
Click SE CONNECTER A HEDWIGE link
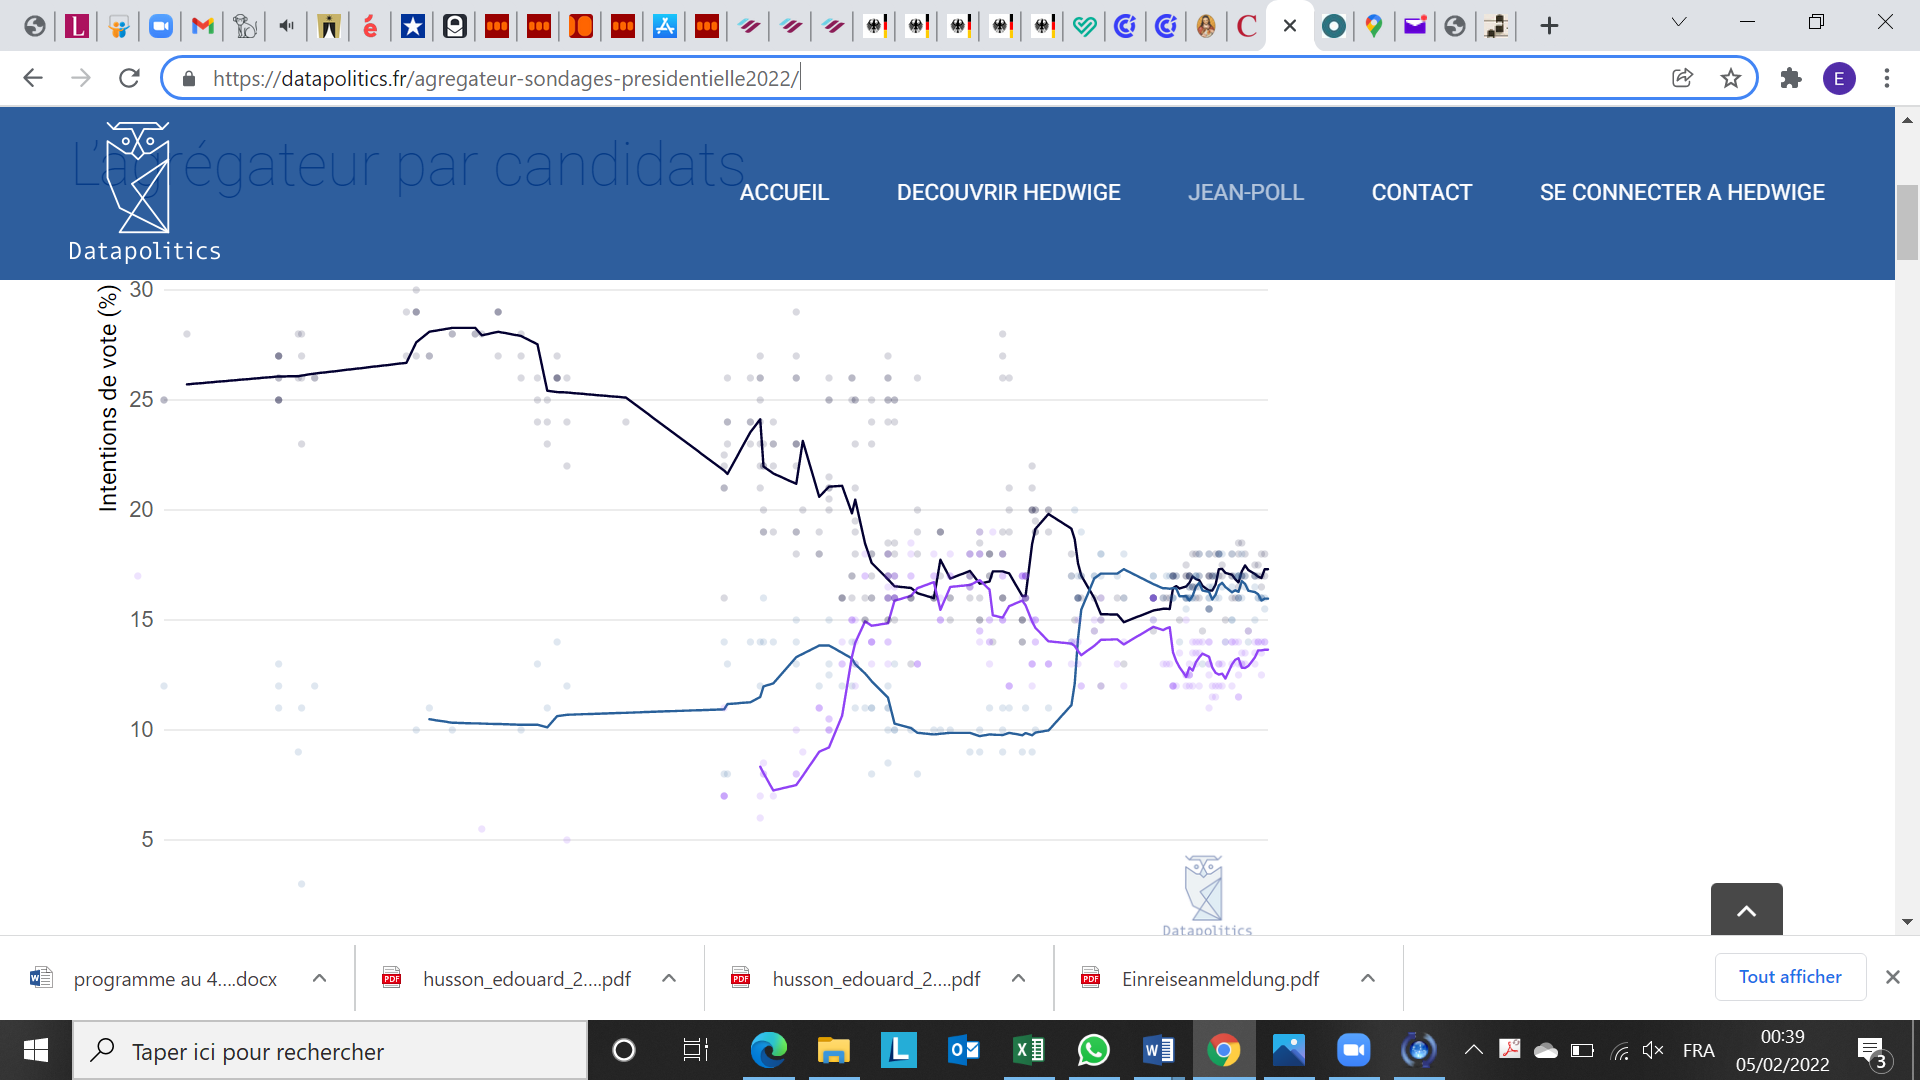[1682, 192]
